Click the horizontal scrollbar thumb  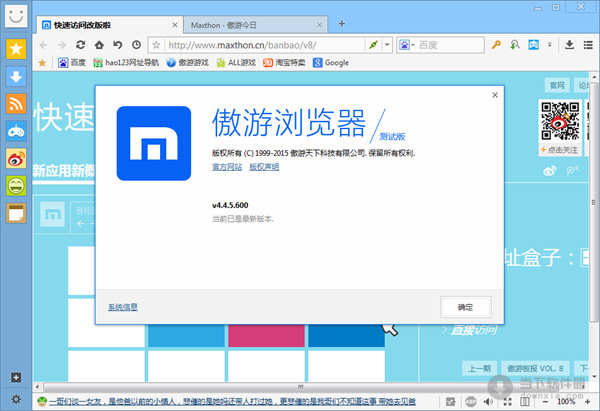point(300,387)
